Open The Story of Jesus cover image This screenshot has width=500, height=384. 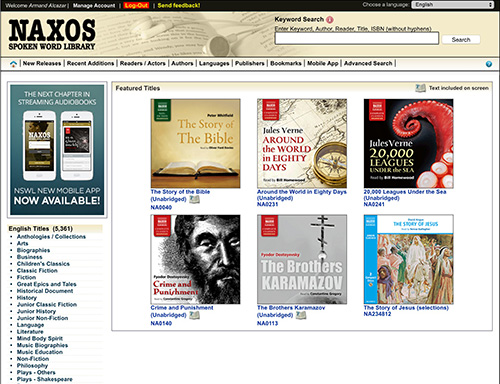tap(408, 259)
